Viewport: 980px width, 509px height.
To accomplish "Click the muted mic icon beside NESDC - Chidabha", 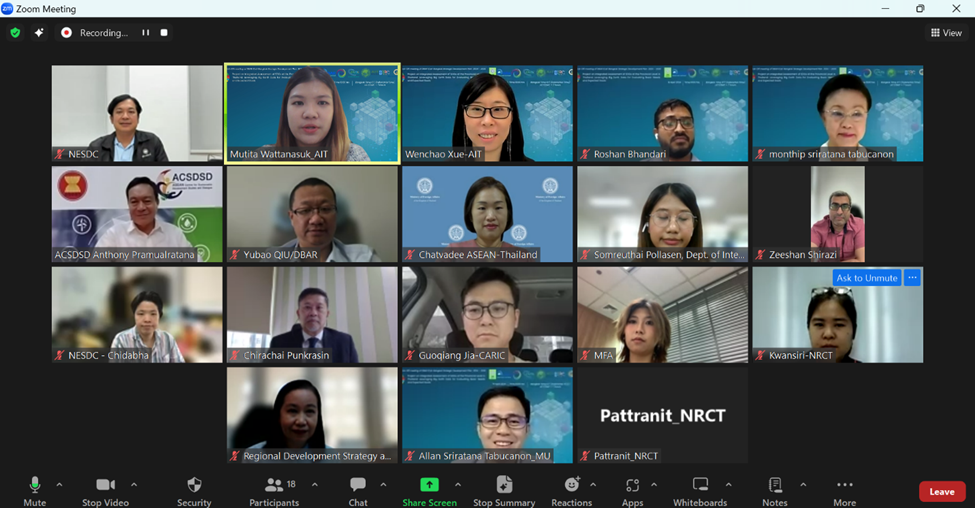I will click(59, 355).
